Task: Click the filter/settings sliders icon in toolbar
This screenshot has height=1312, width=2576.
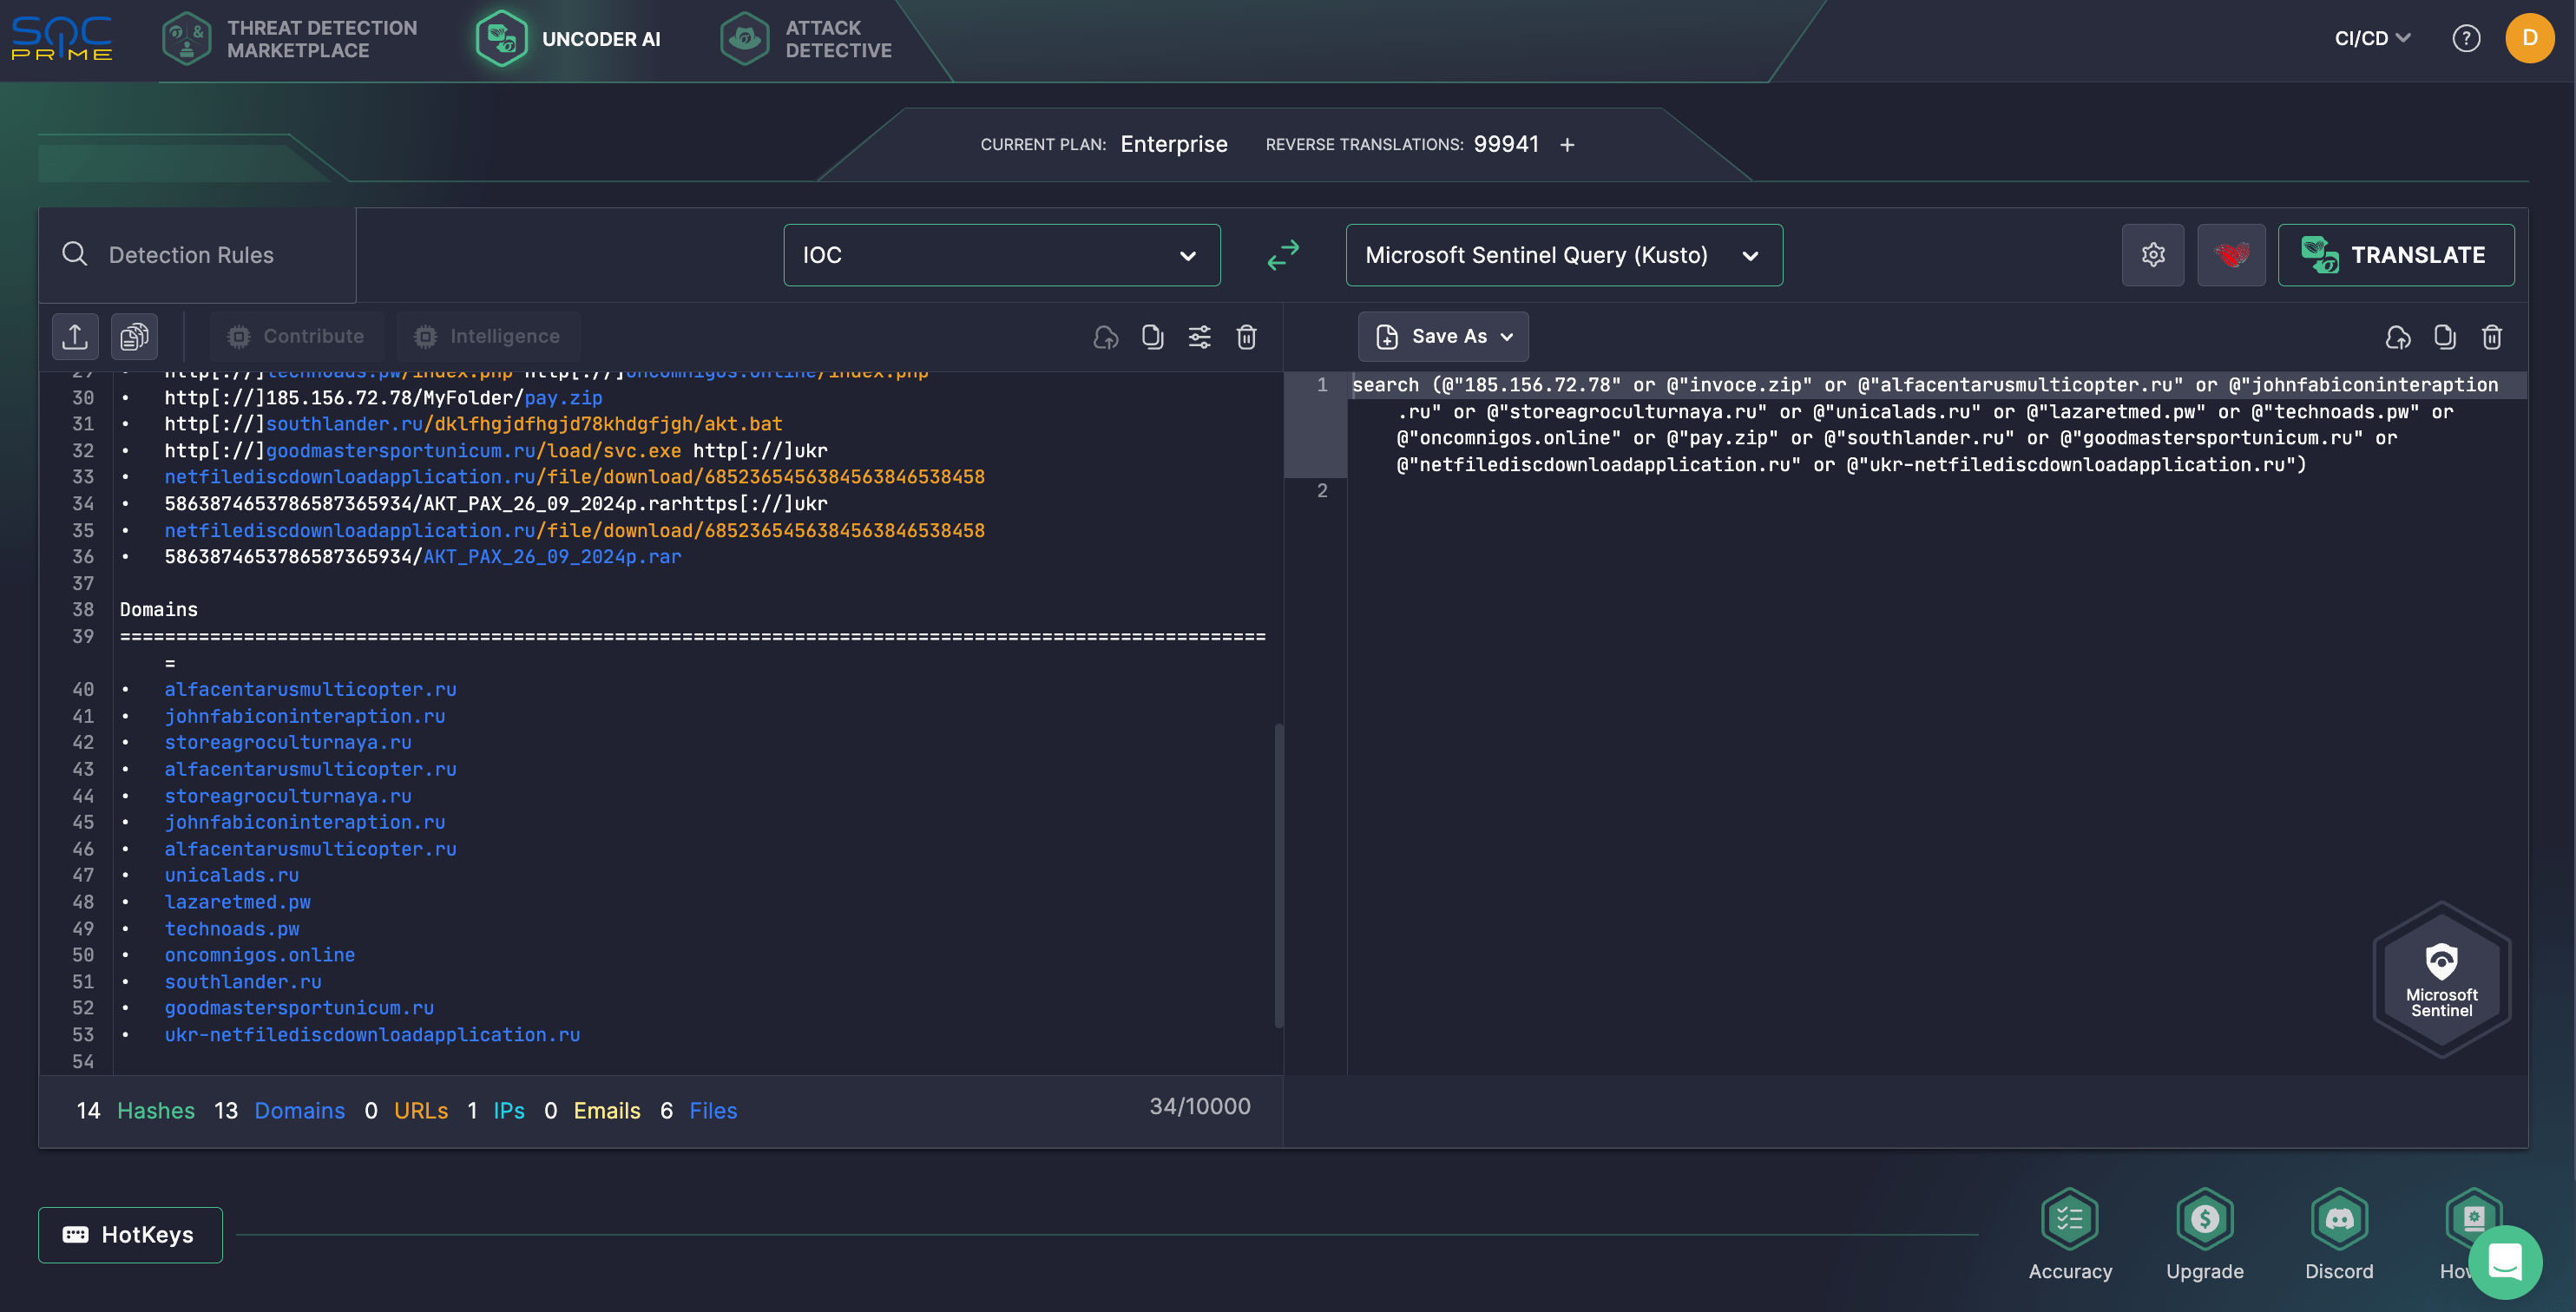Action: pos(1199,337)
